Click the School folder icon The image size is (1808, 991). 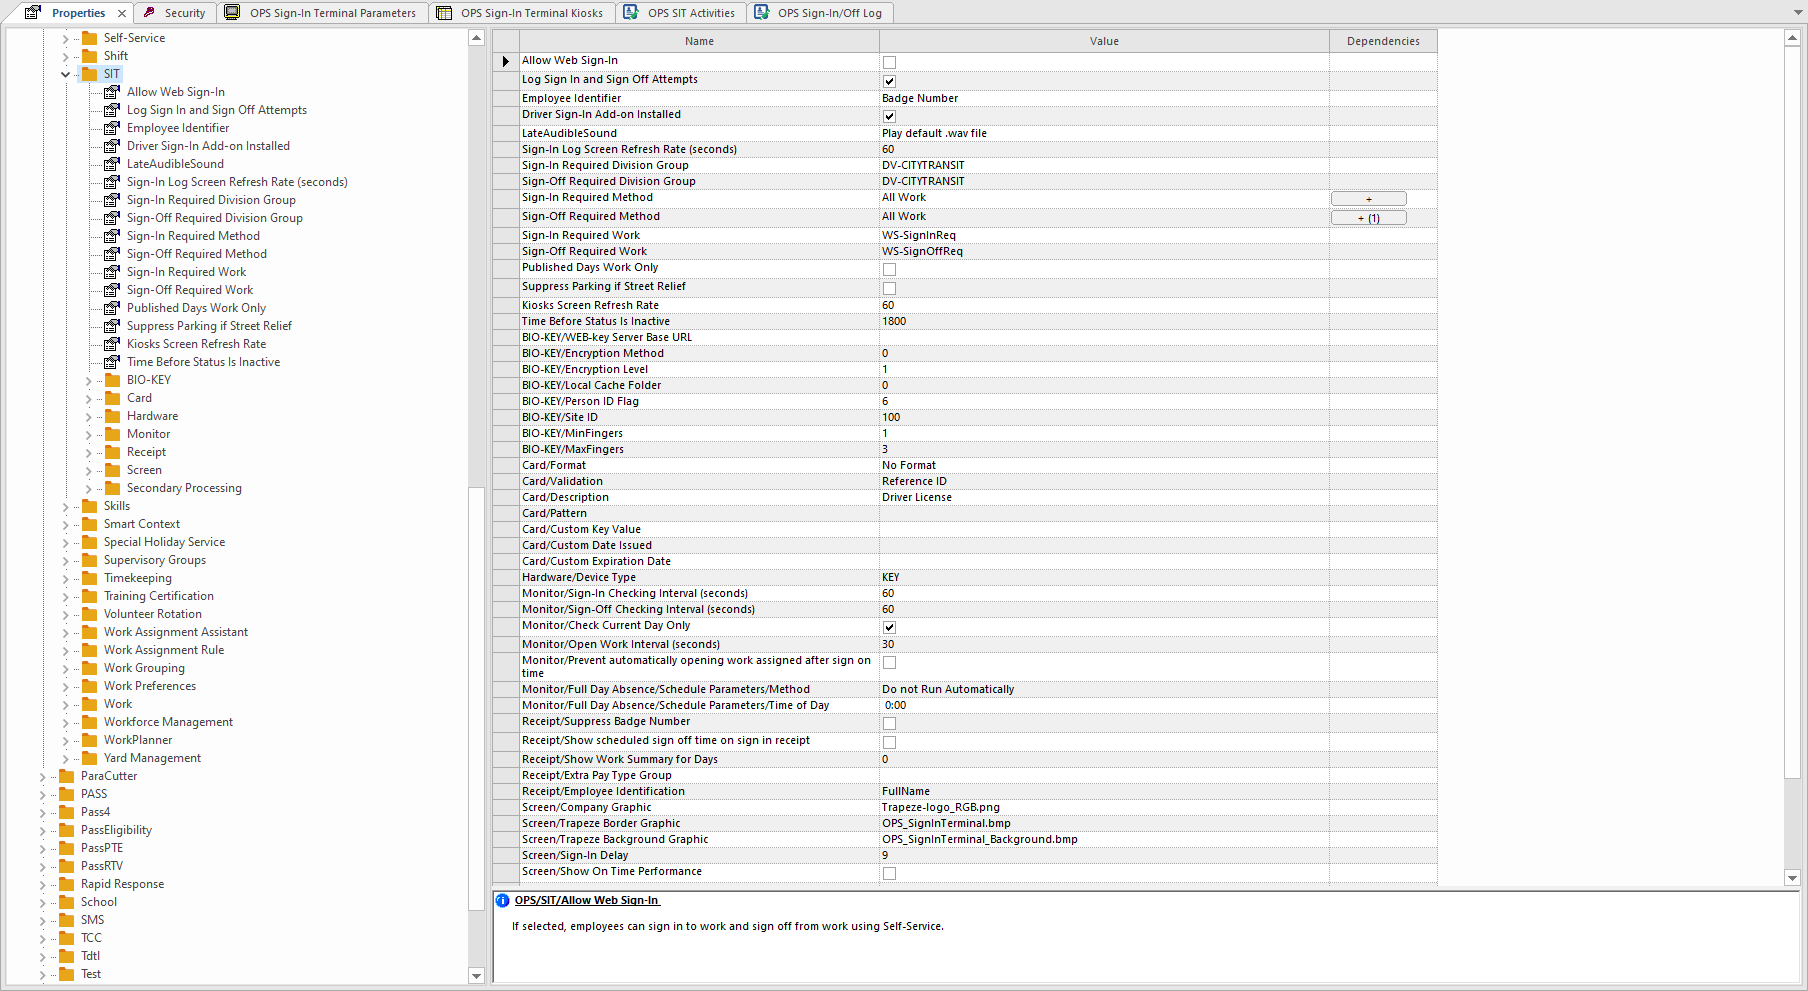68,902
